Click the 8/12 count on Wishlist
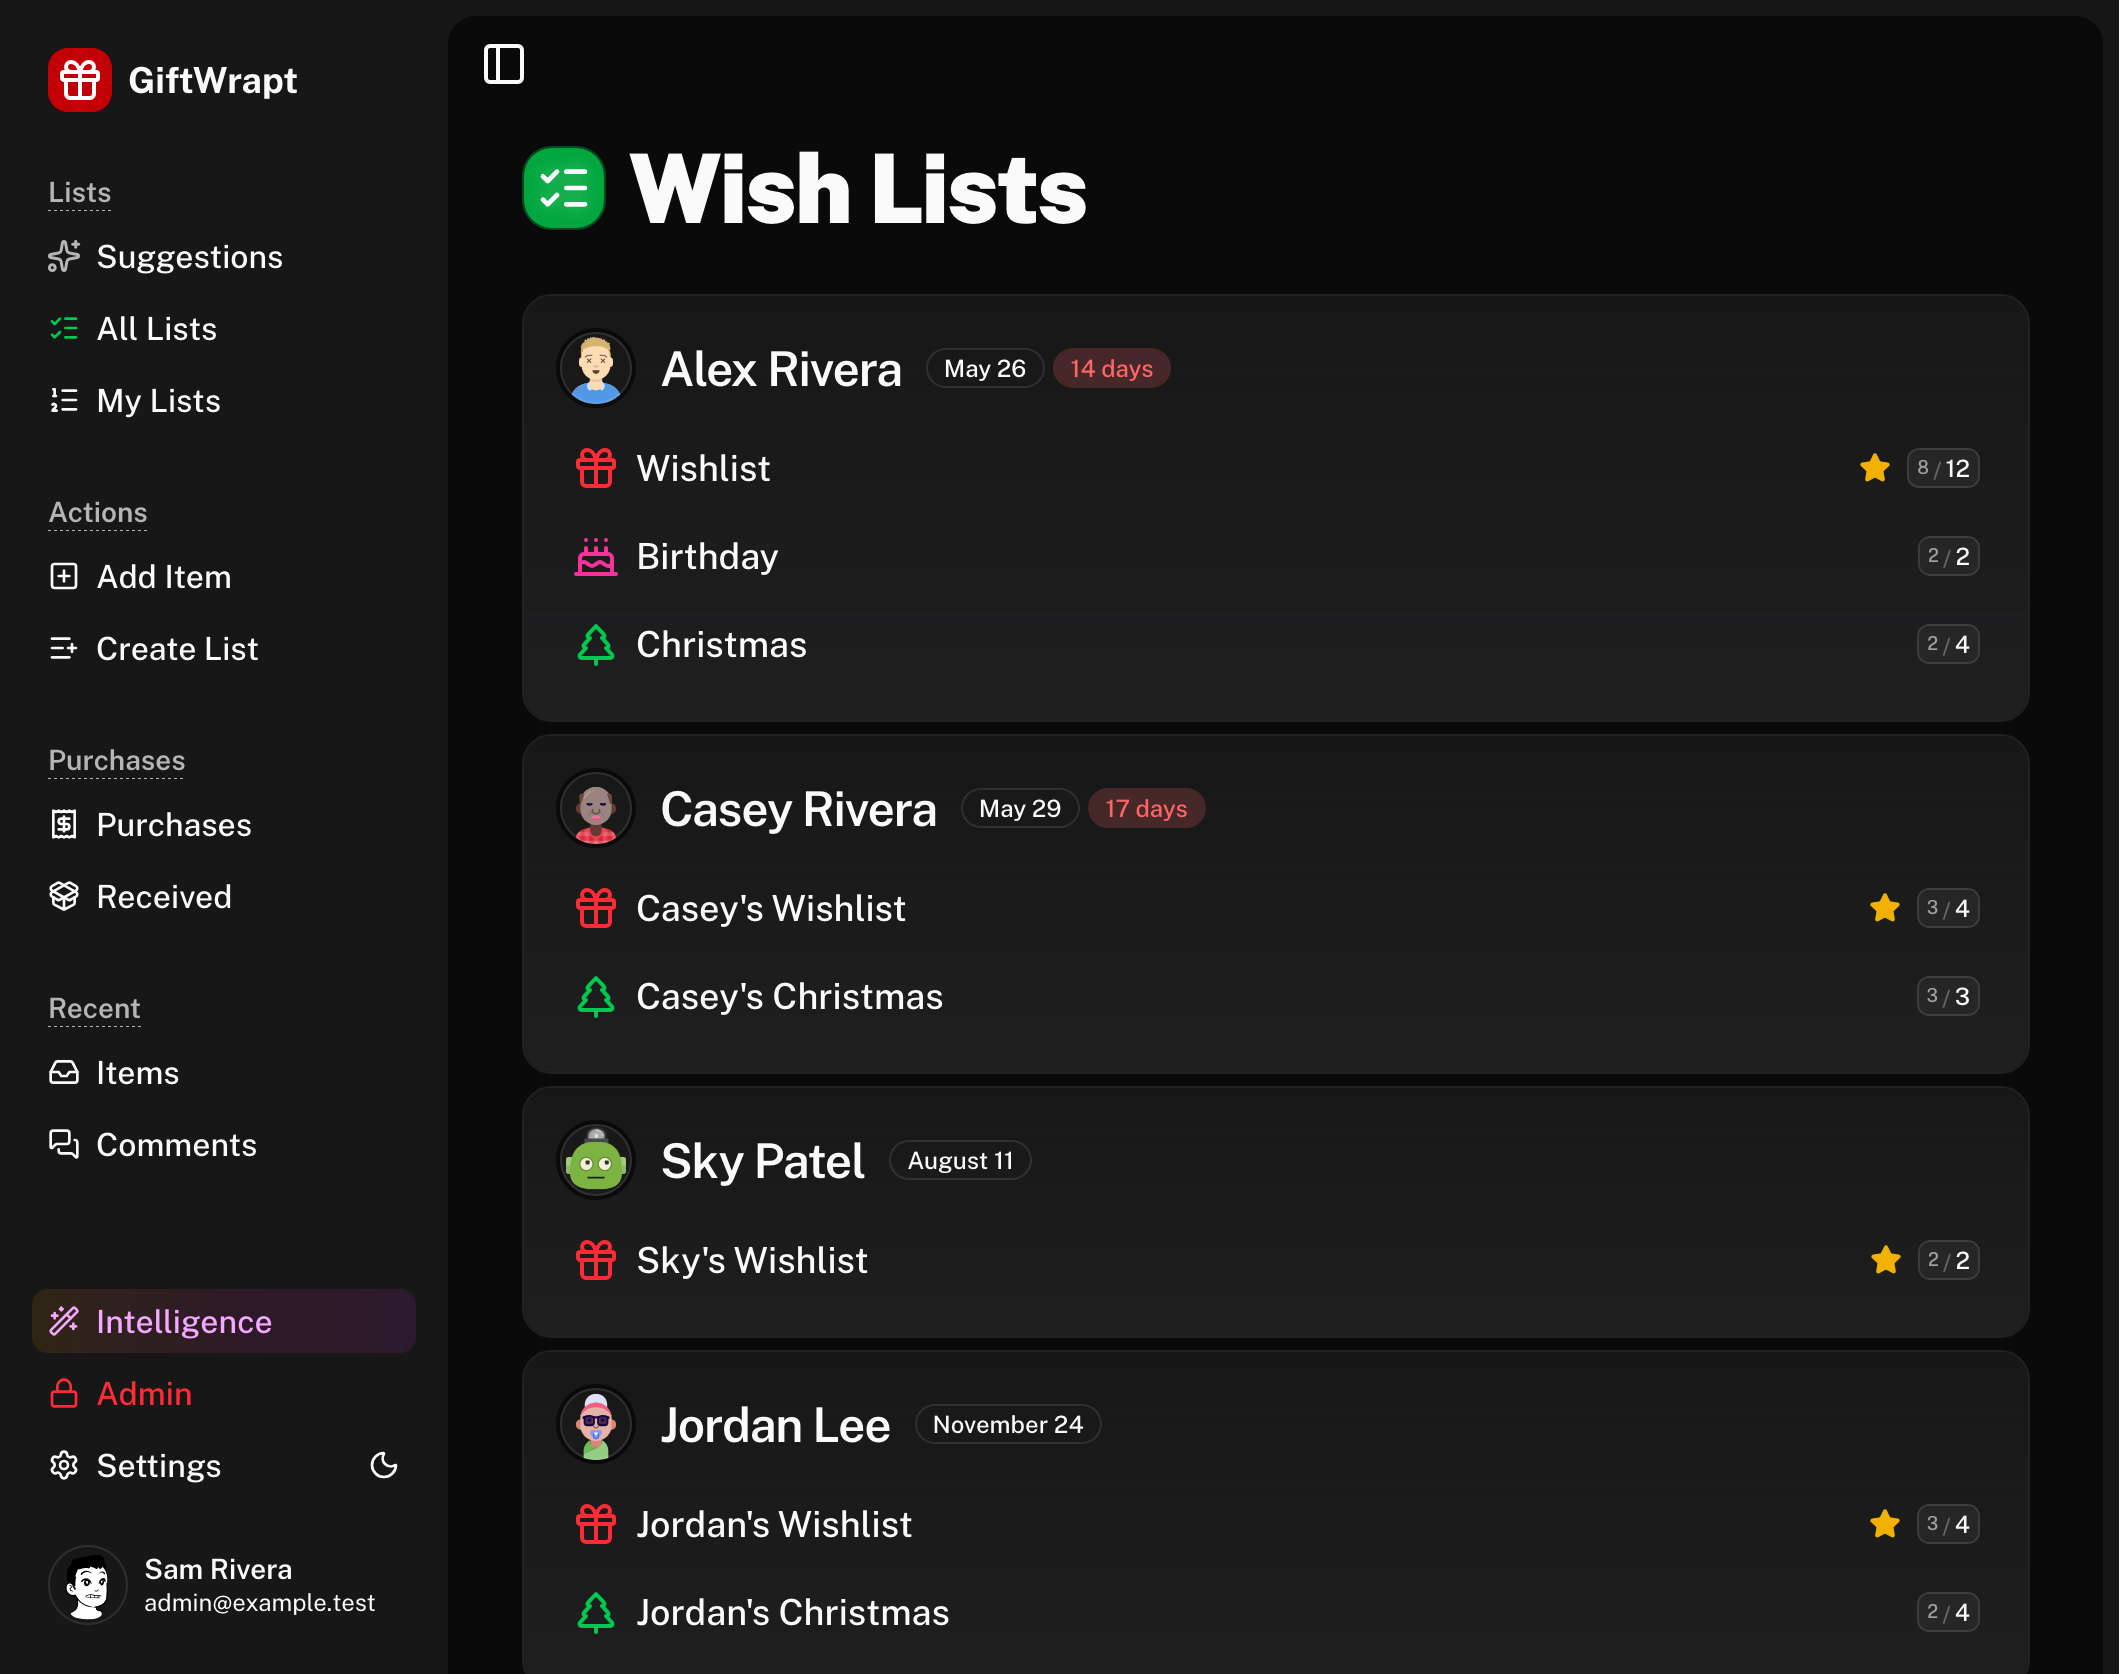2120x1674 pixels. tap(1943, 468)
